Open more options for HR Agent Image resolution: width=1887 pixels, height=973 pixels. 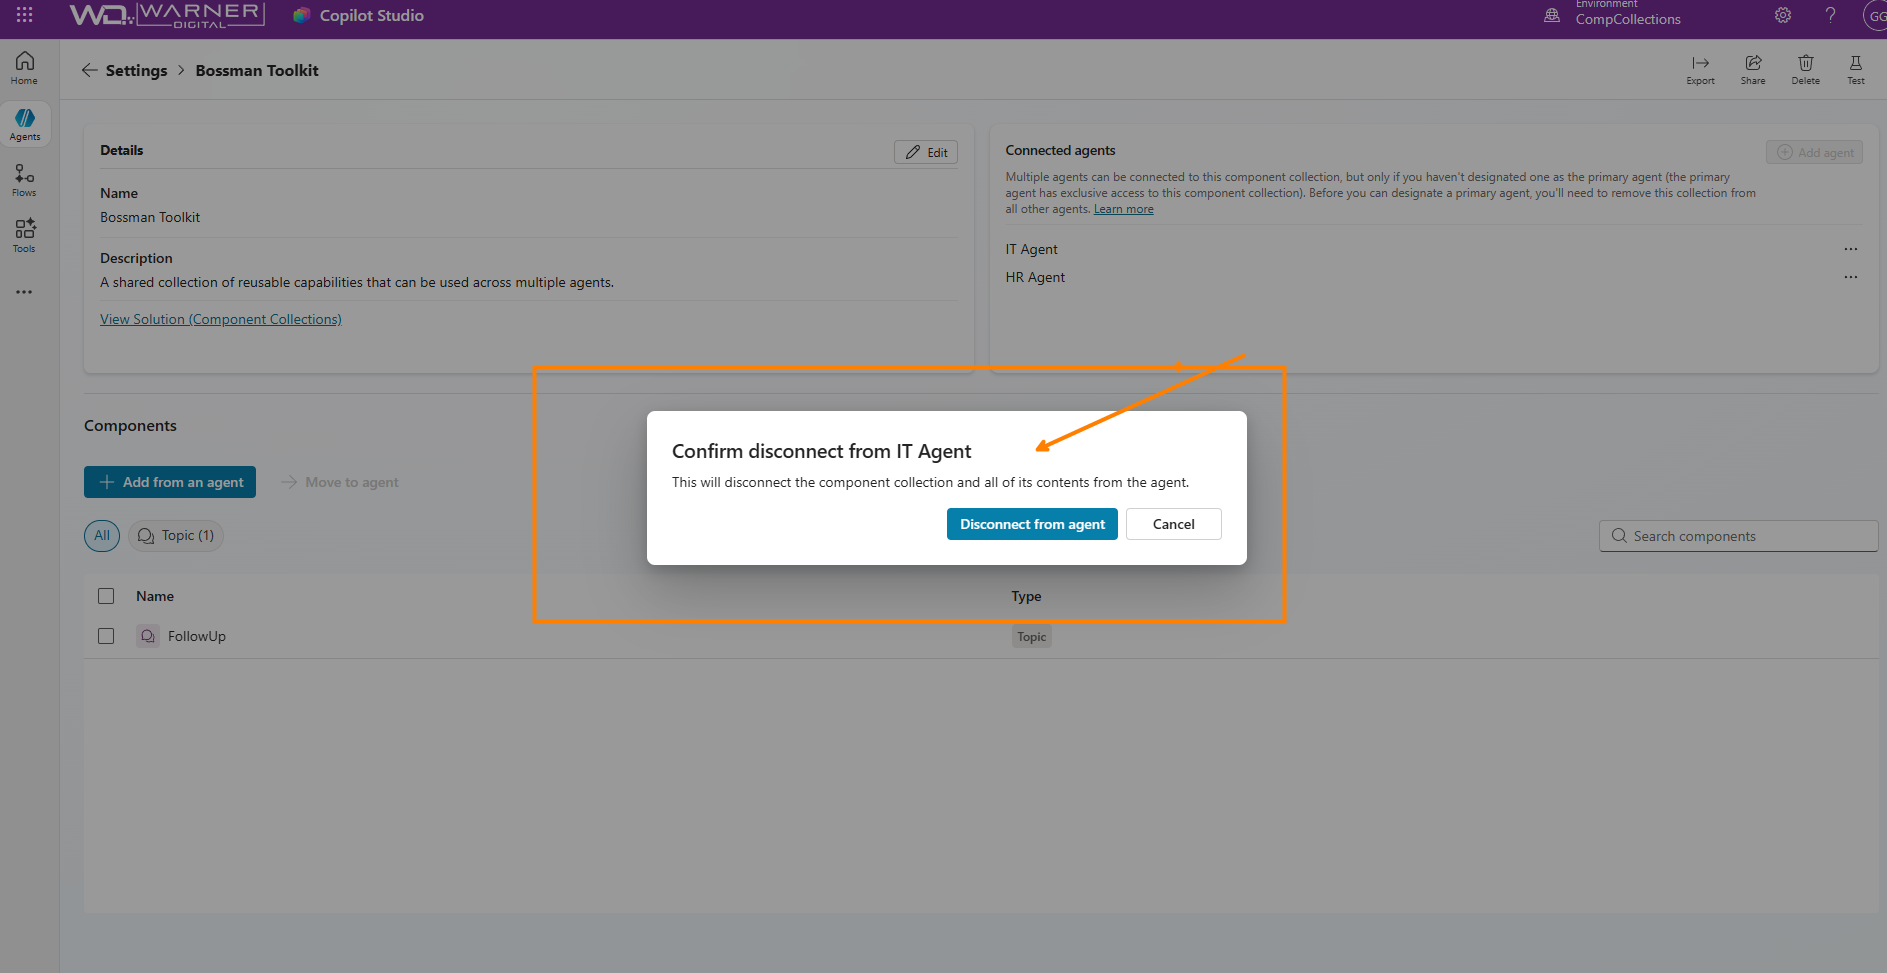point(1851,277)
